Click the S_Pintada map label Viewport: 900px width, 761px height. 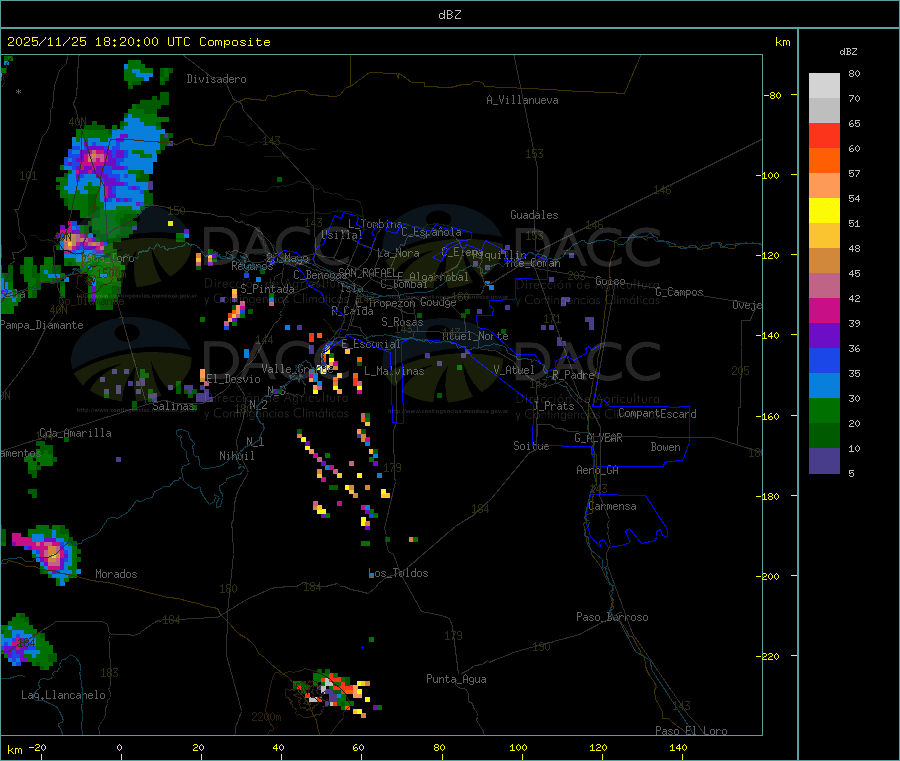(267, 289)
